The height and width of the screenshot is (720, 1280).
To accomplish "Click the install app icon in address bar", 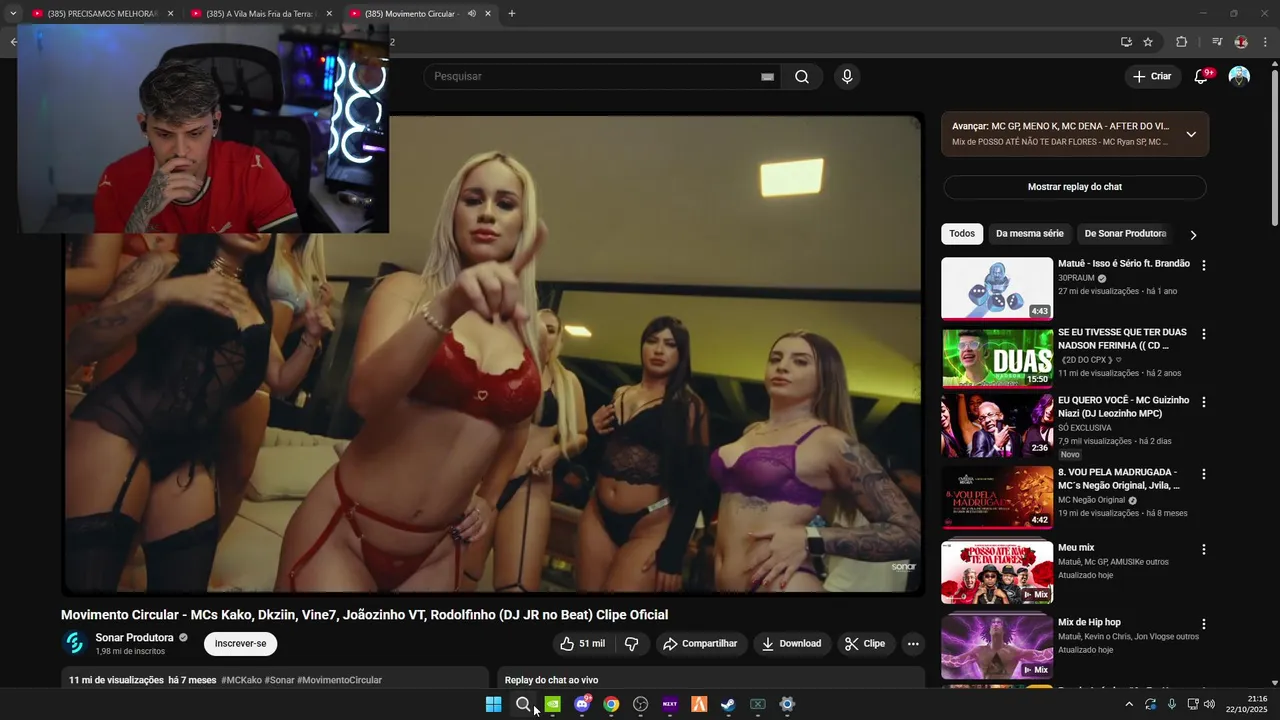I will coord(1126,42).
